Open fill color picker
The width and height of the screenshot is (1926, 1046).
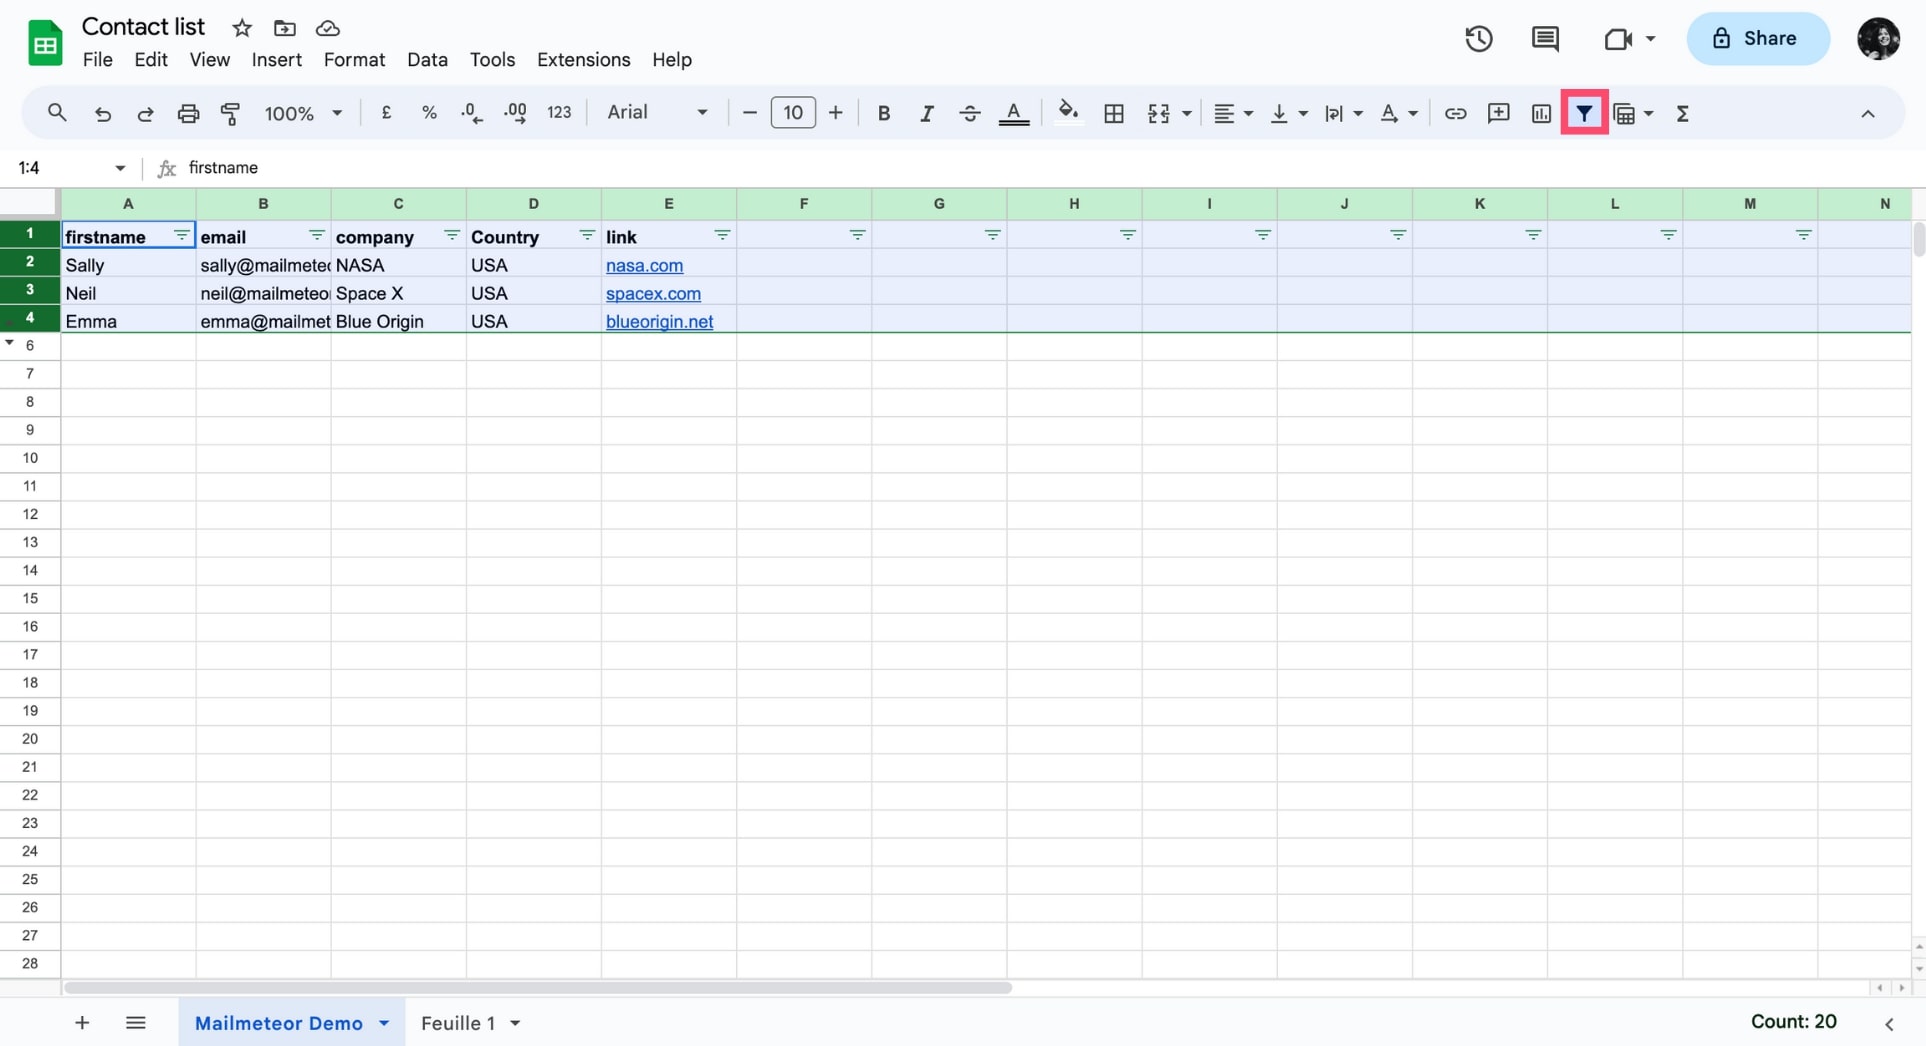pyautogui.click(x=1068, y=111)
